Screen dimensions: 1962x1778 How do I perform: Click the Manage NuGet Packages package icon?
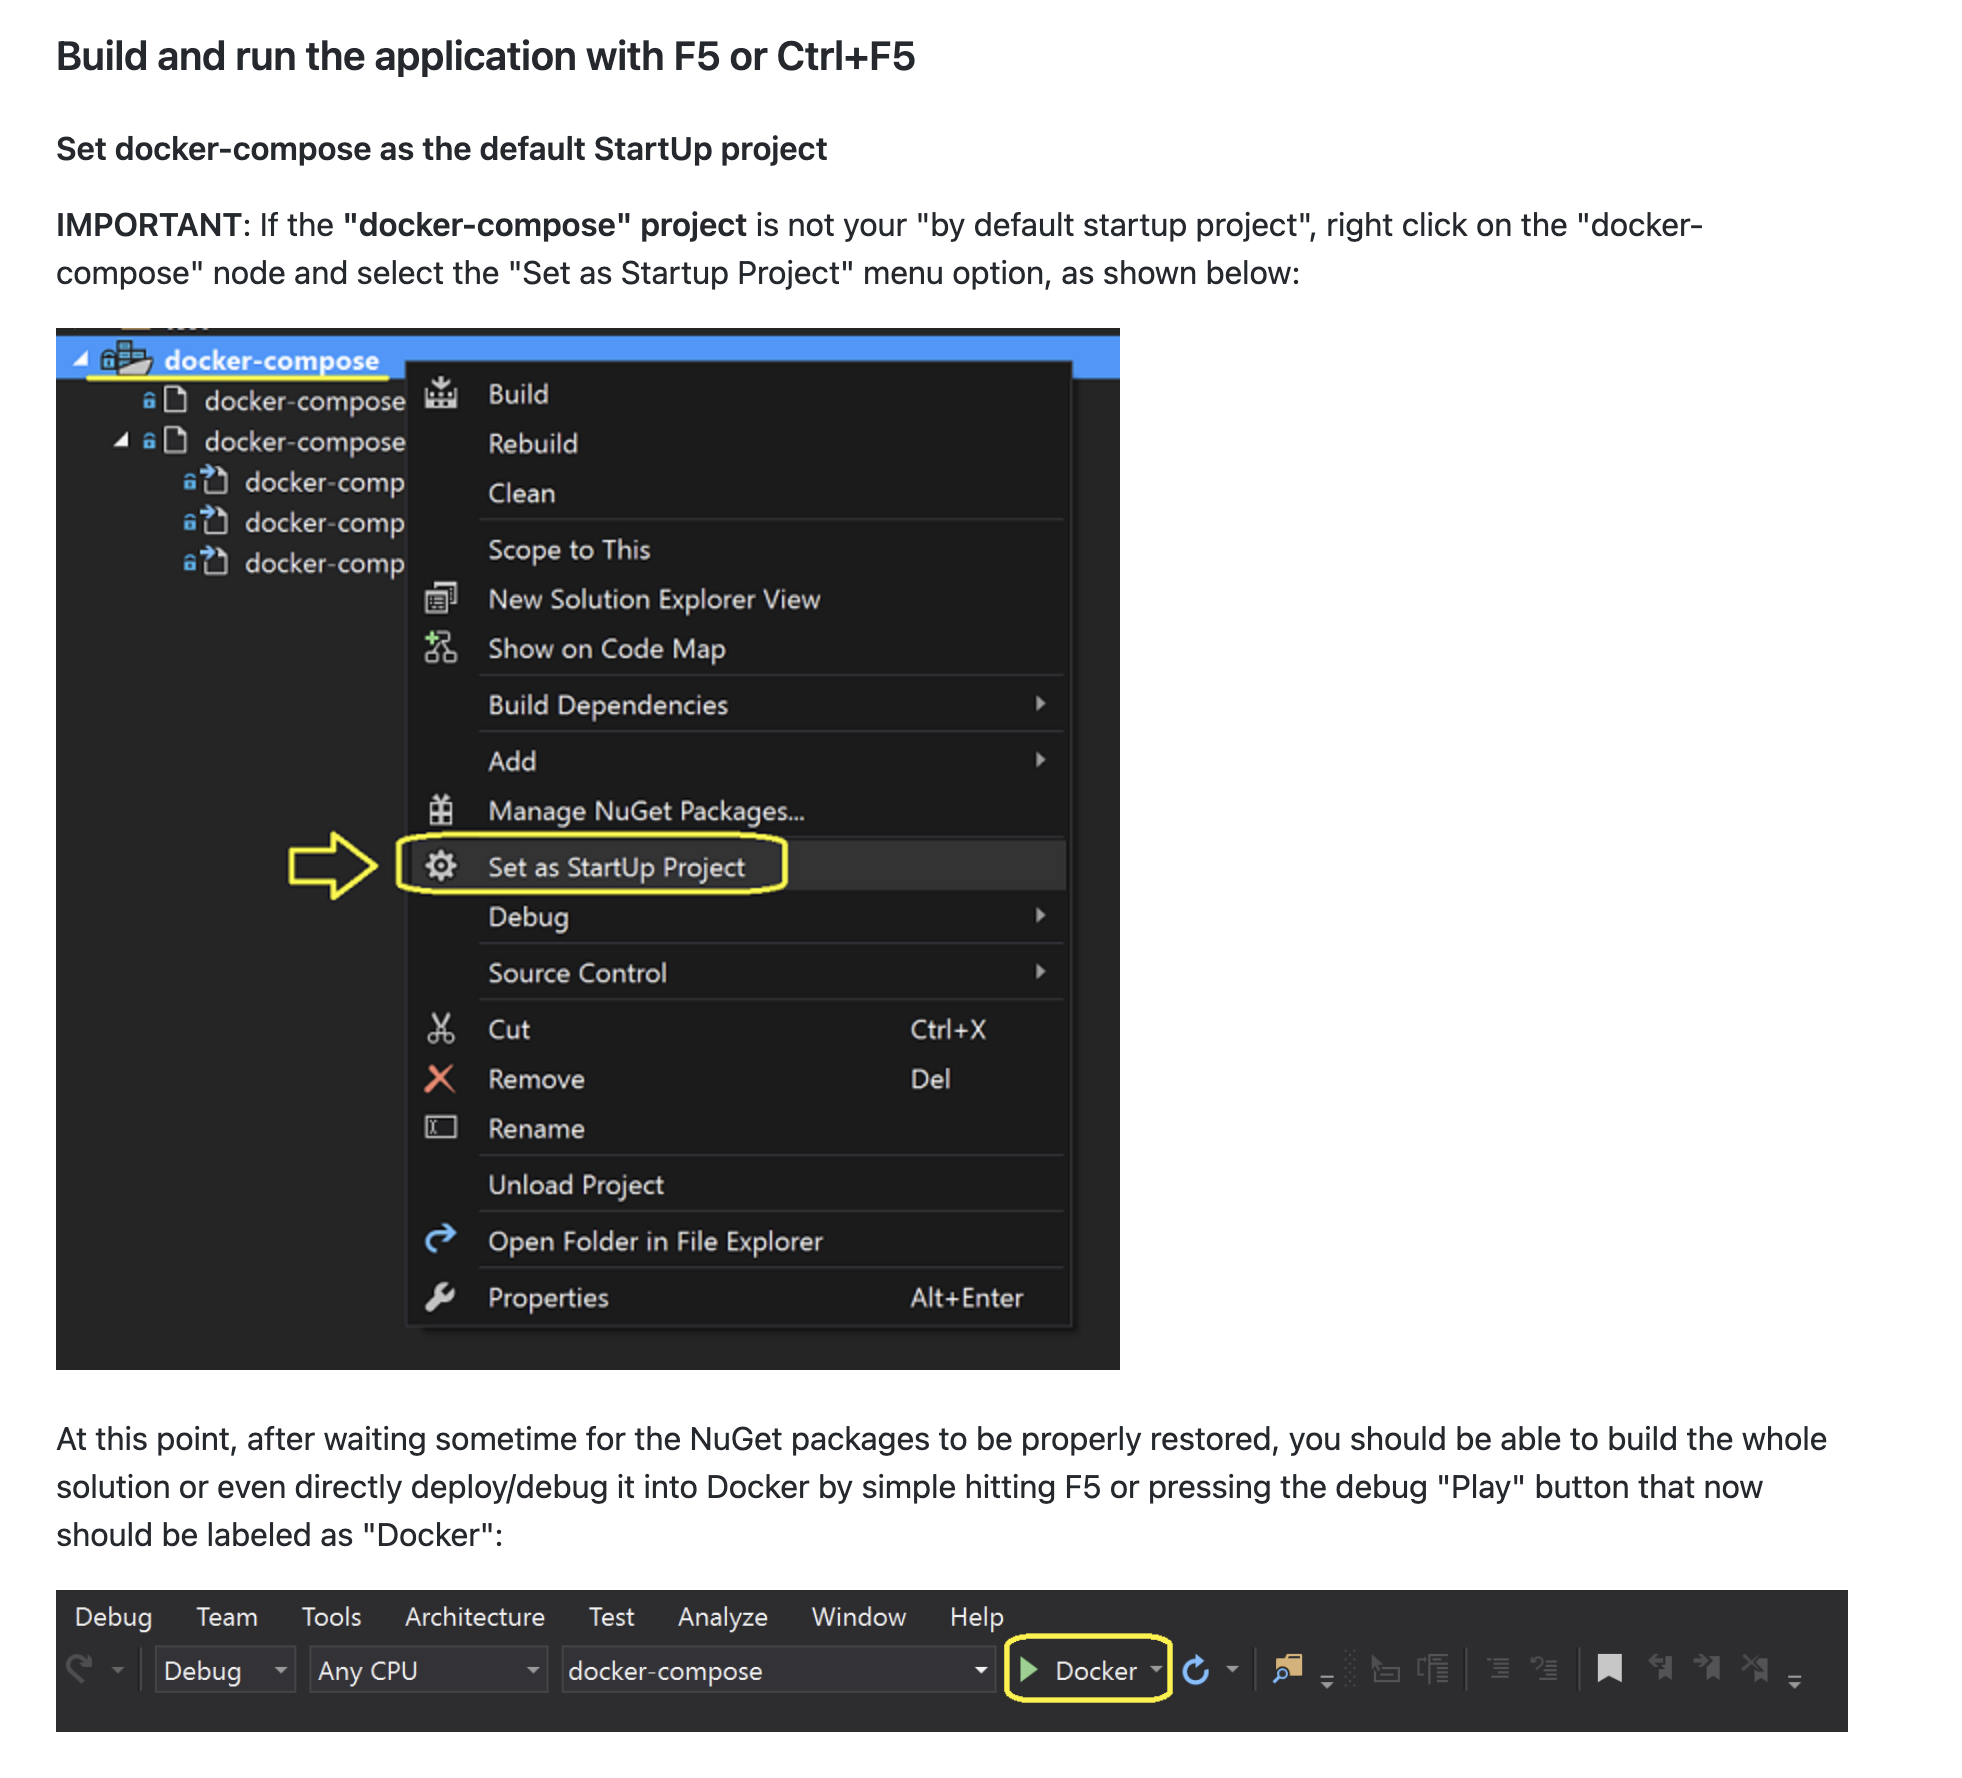pos(441,810)
